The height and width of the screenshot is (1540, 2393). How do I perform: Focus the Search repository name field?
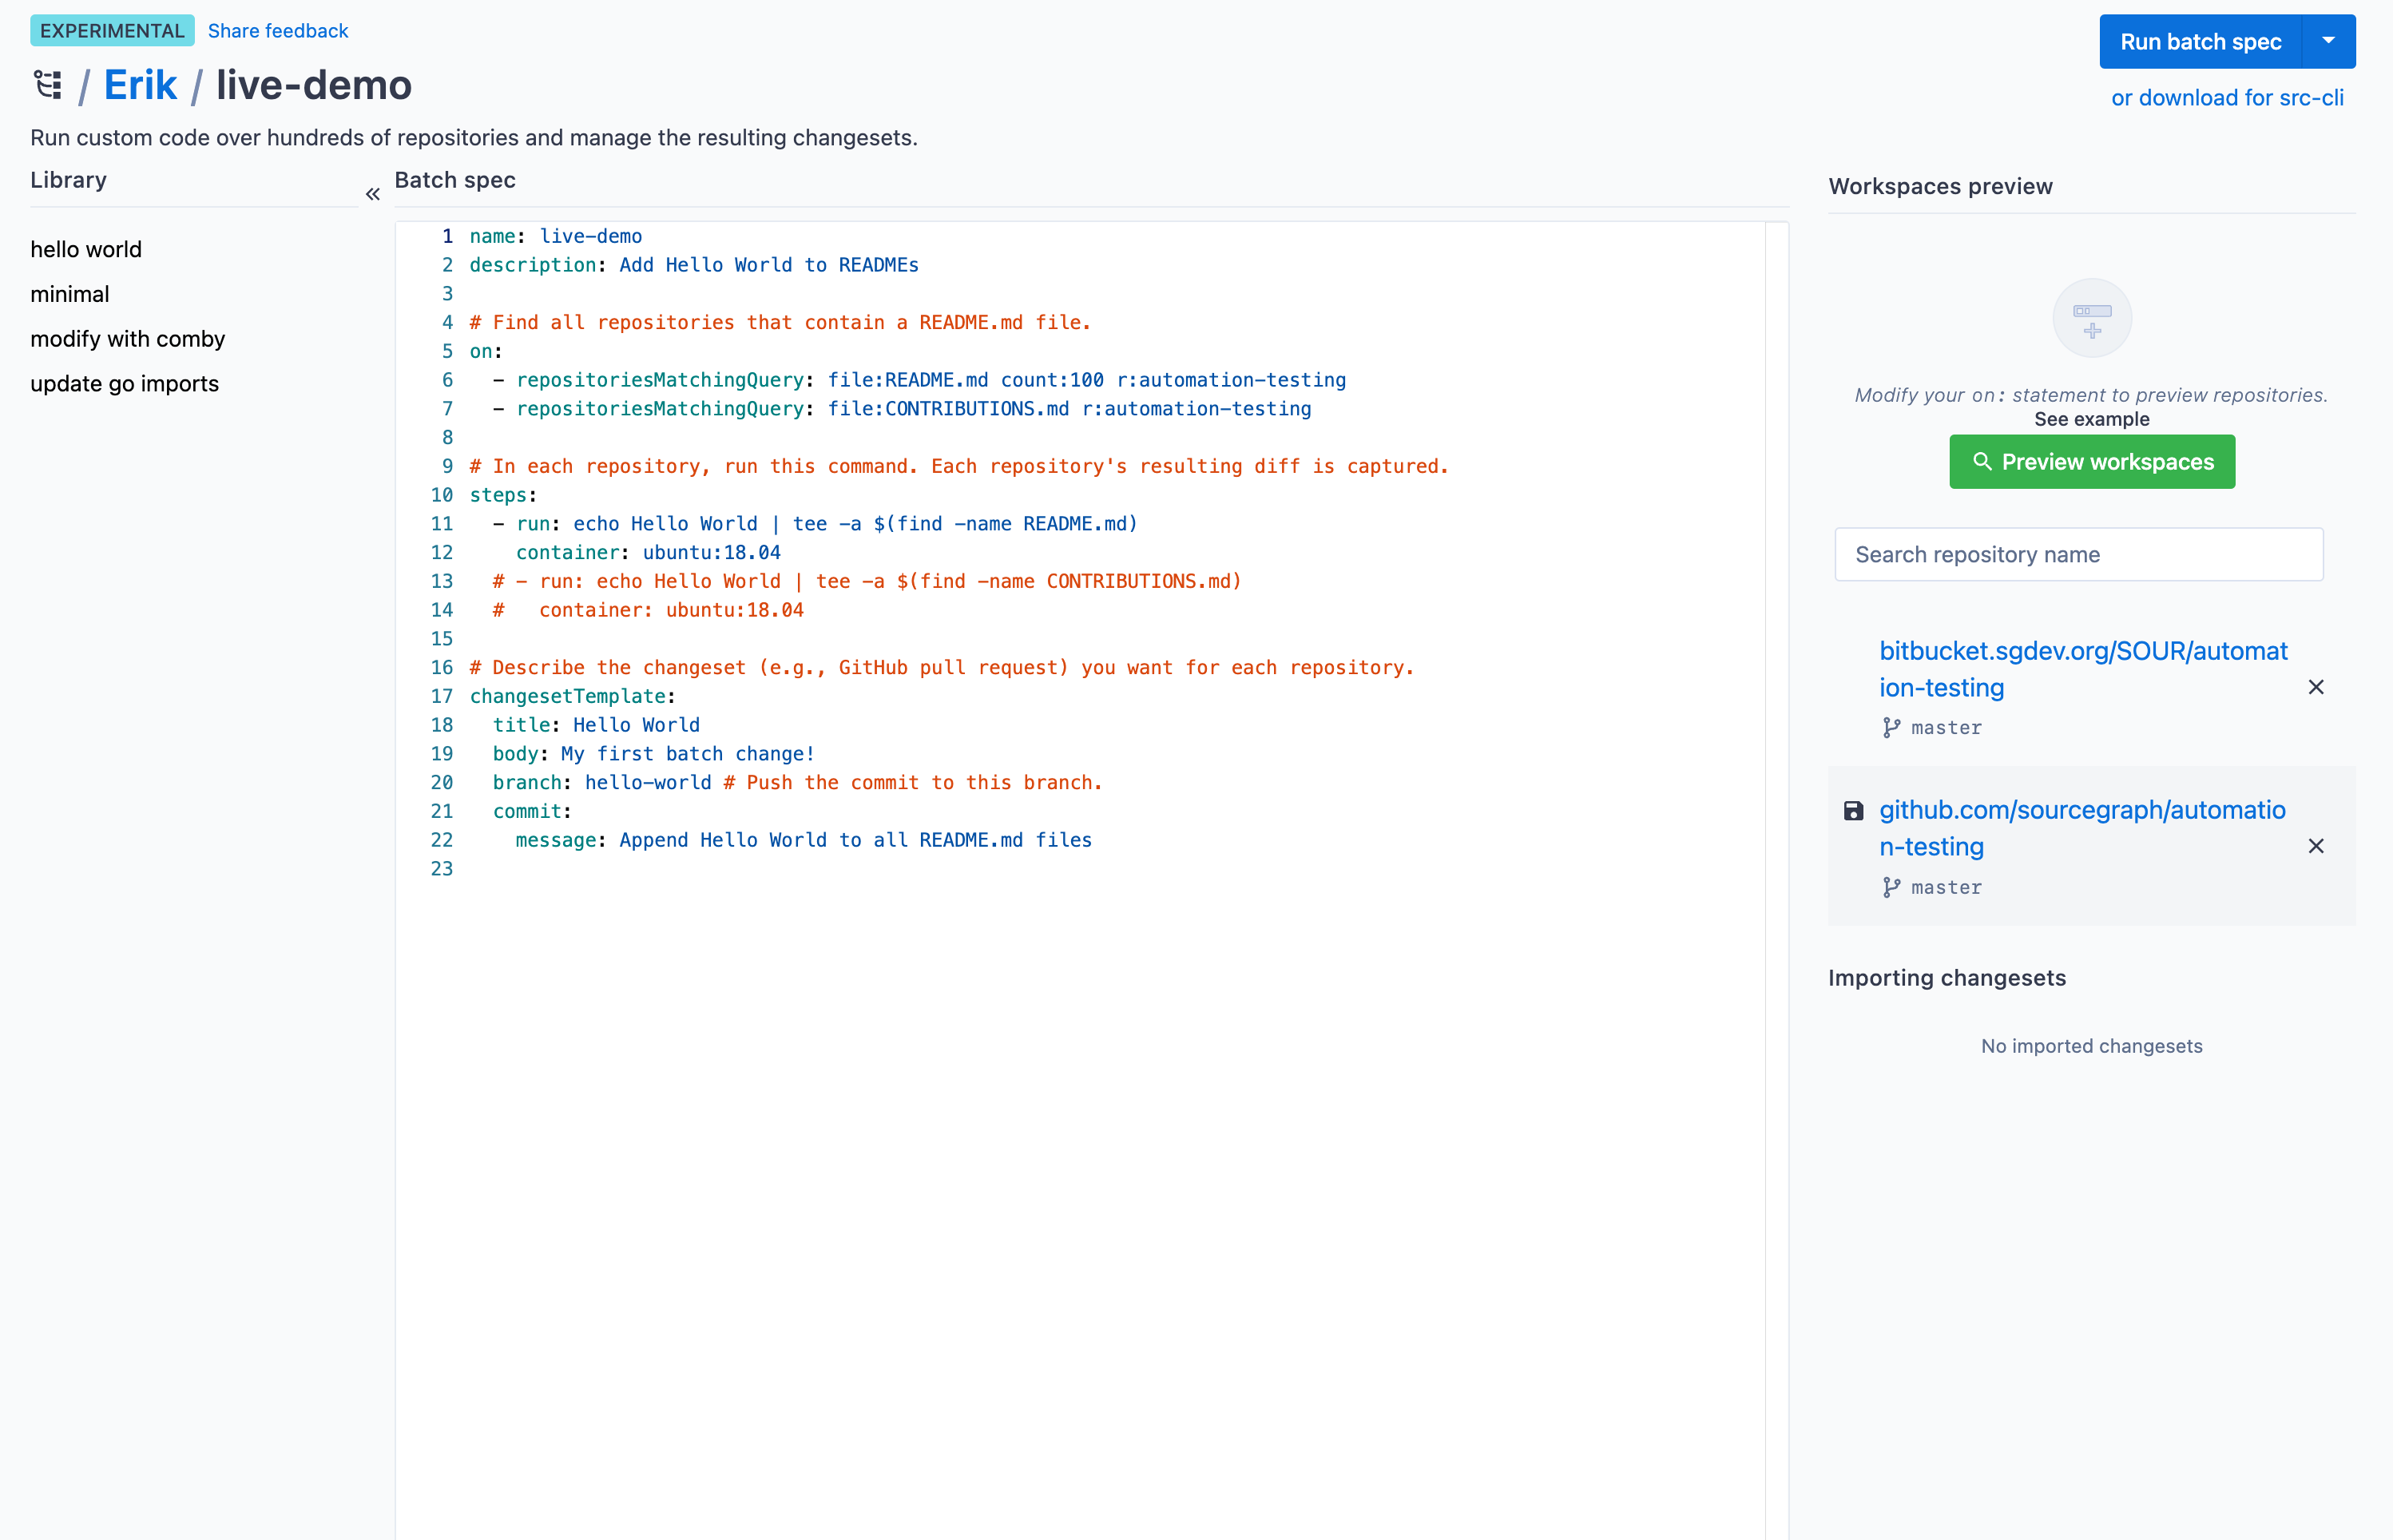tap(2078, 554)
